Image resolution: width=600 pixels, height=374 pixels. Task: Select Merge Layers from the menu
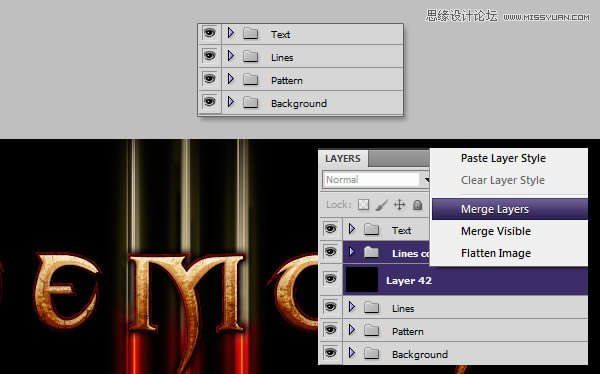(510, 209)
